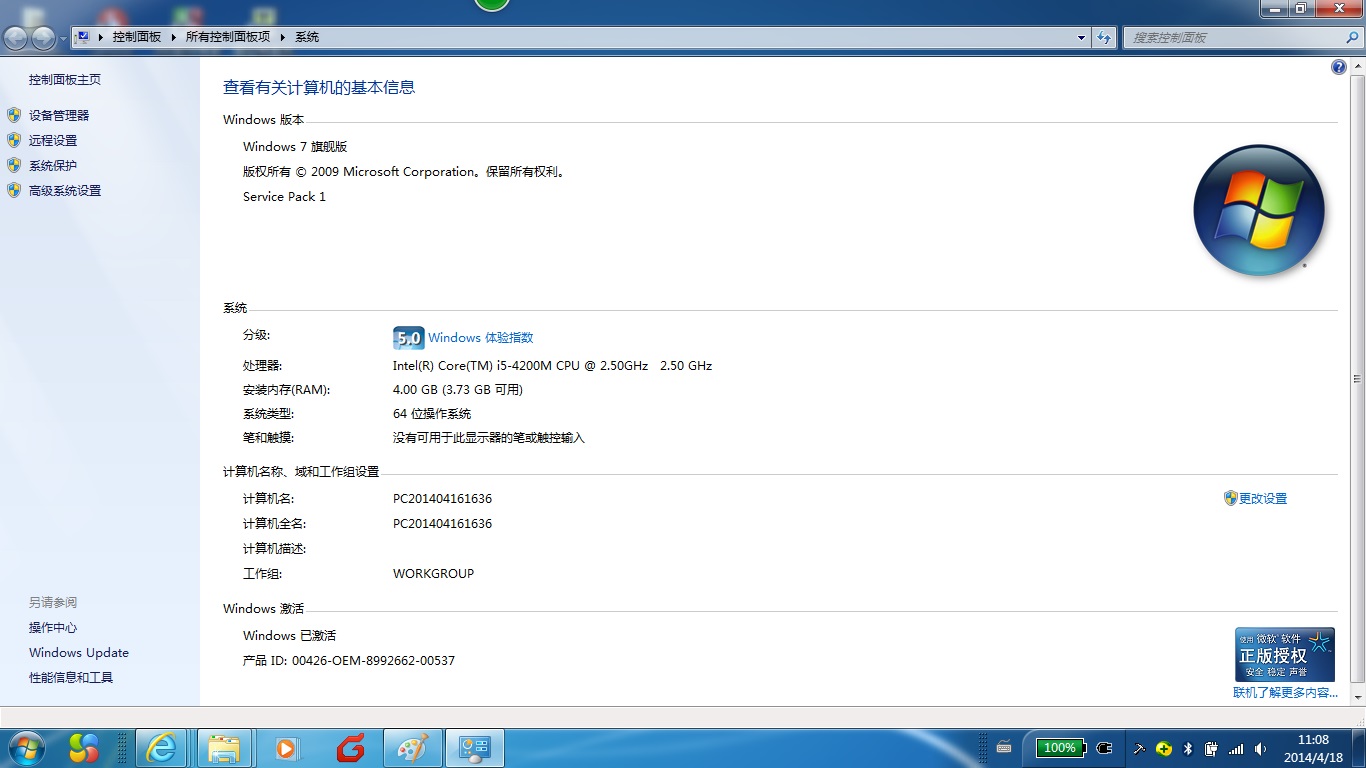The image size is (1366, 768).
Task: Click the Change settings (更改设置) shield link
Action: (1263, 498)
